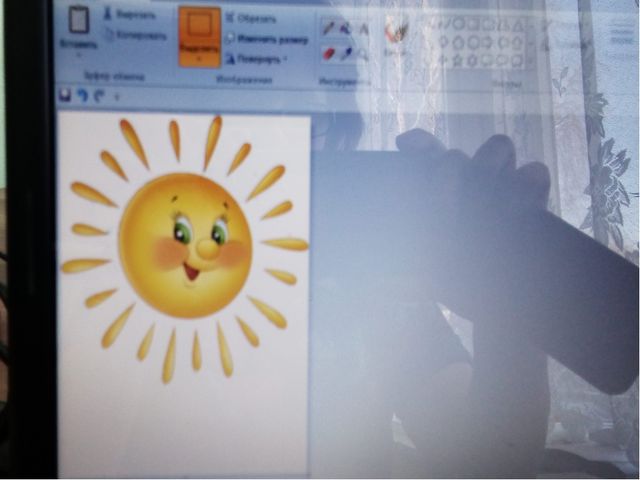Viewport: 640px width, 480px height.
Task: Select the Cloud callout shape
Action: coord(517,61)
